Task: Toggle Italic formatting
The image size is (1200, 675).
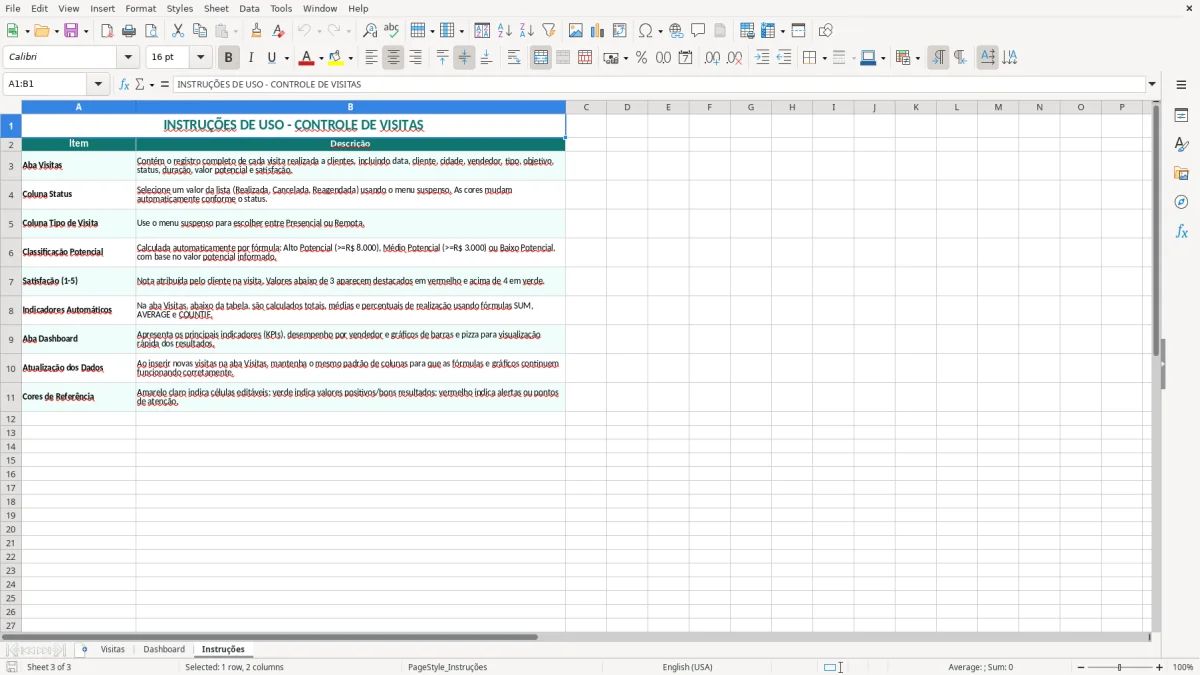Action: pyautogui.click(x=251, y=58)
